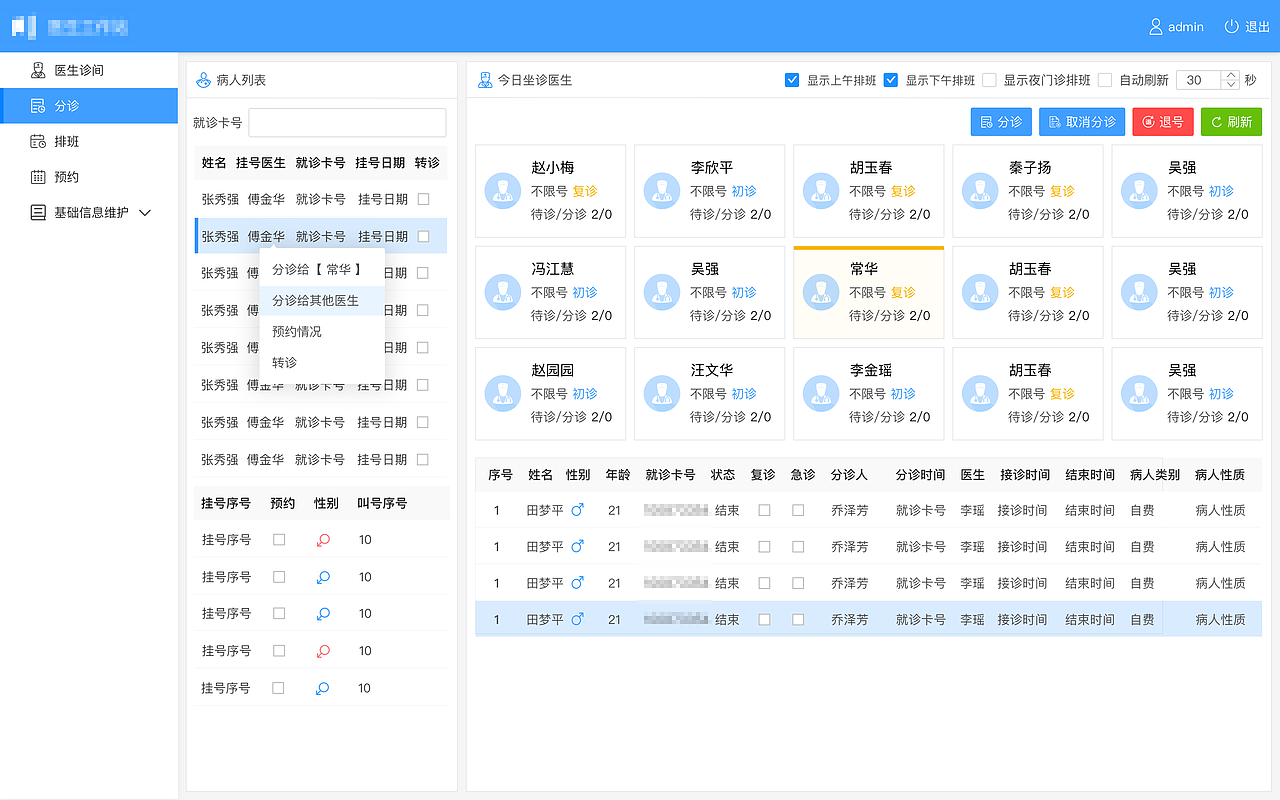Image resolution: width=1280 pixels, height=800 pixels.
Task: Click 叫号序号 column header
Action: [382, 503]
